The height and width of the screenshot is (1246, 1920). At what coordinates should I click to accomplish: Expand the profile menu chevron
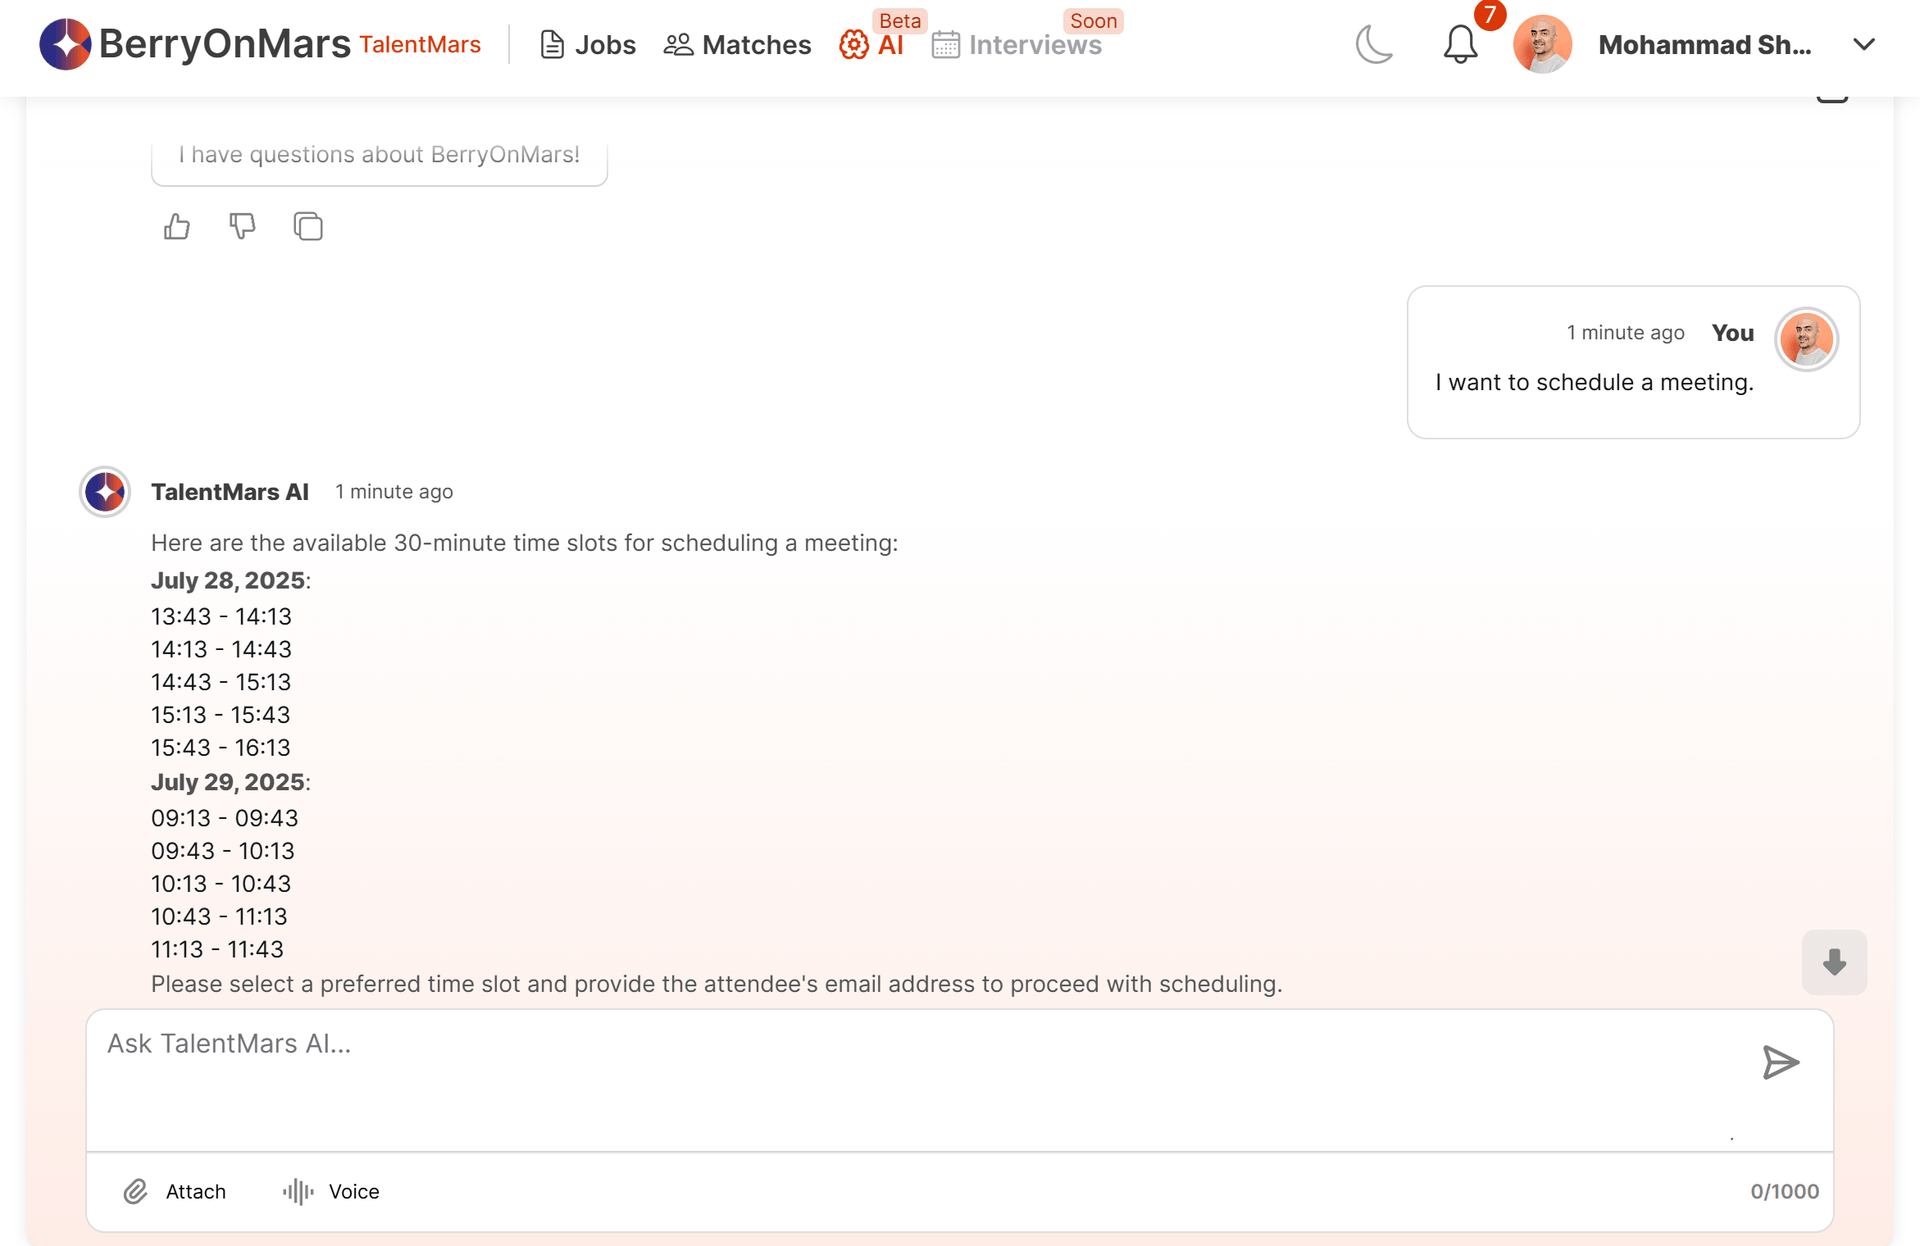pyautogui.click(x=1864, y=44)
